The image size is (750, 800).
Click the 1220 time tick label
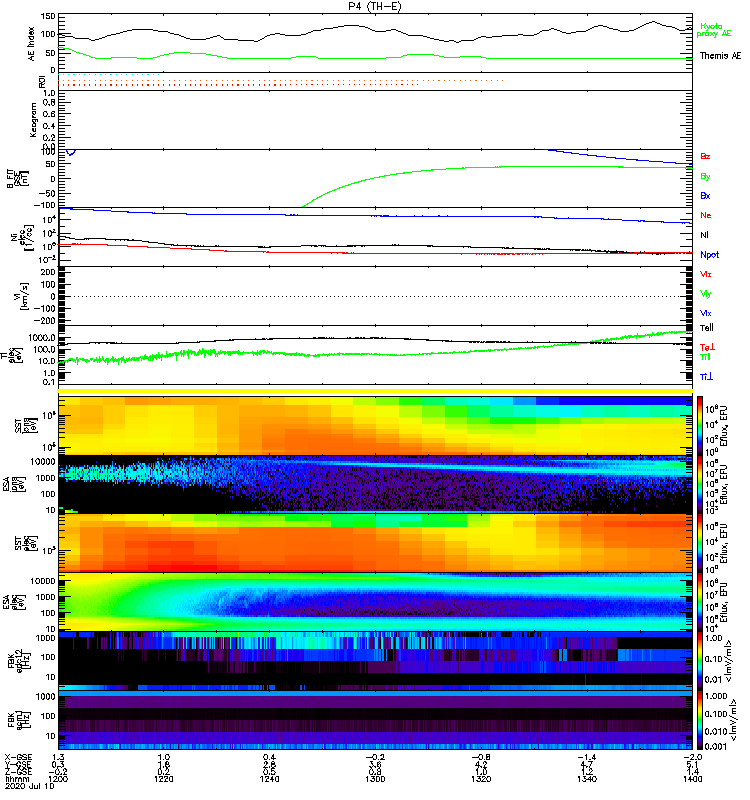(164, 779)
